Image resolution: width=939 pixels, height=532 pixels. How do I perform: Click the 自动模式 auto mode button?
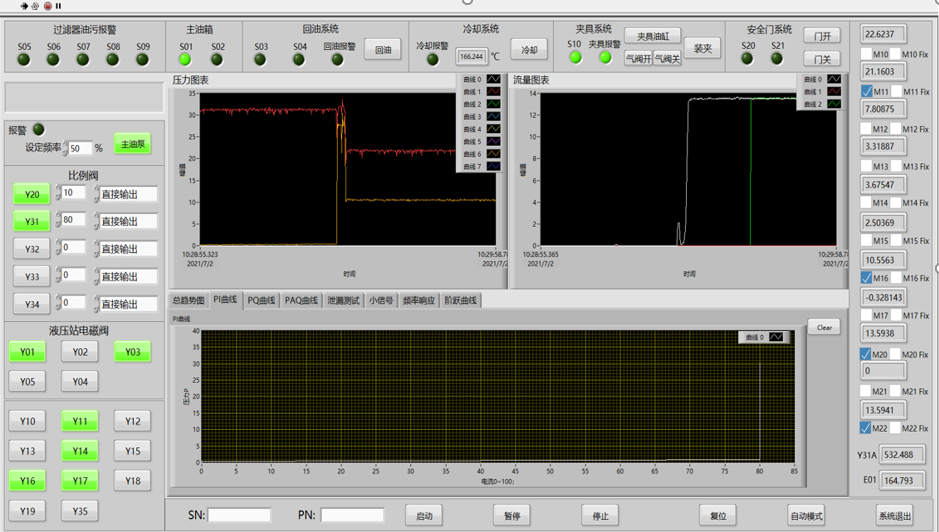[x=806, y=516]
